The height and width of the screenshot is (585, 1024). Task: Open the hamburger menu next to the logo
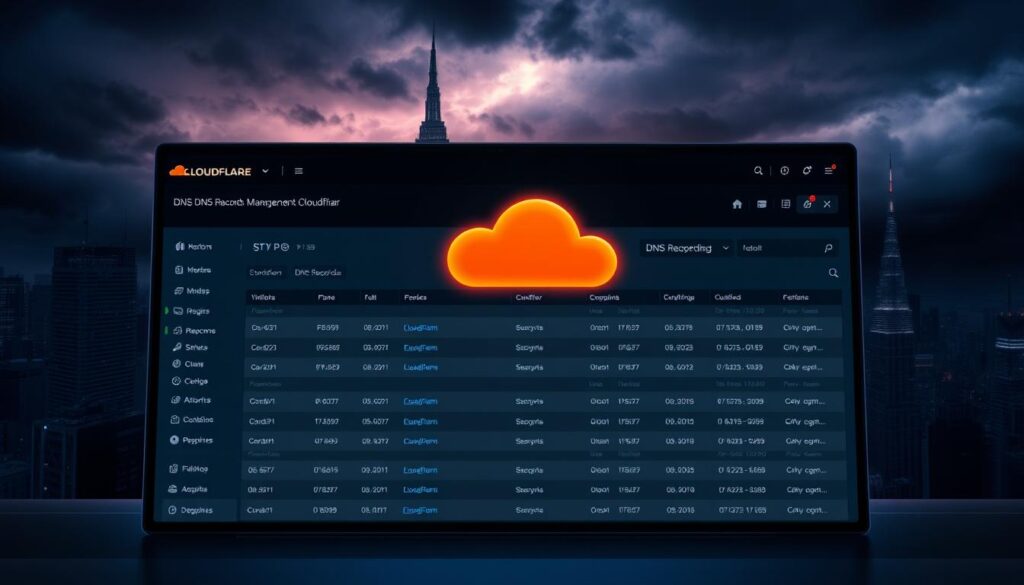coord(299,171)
